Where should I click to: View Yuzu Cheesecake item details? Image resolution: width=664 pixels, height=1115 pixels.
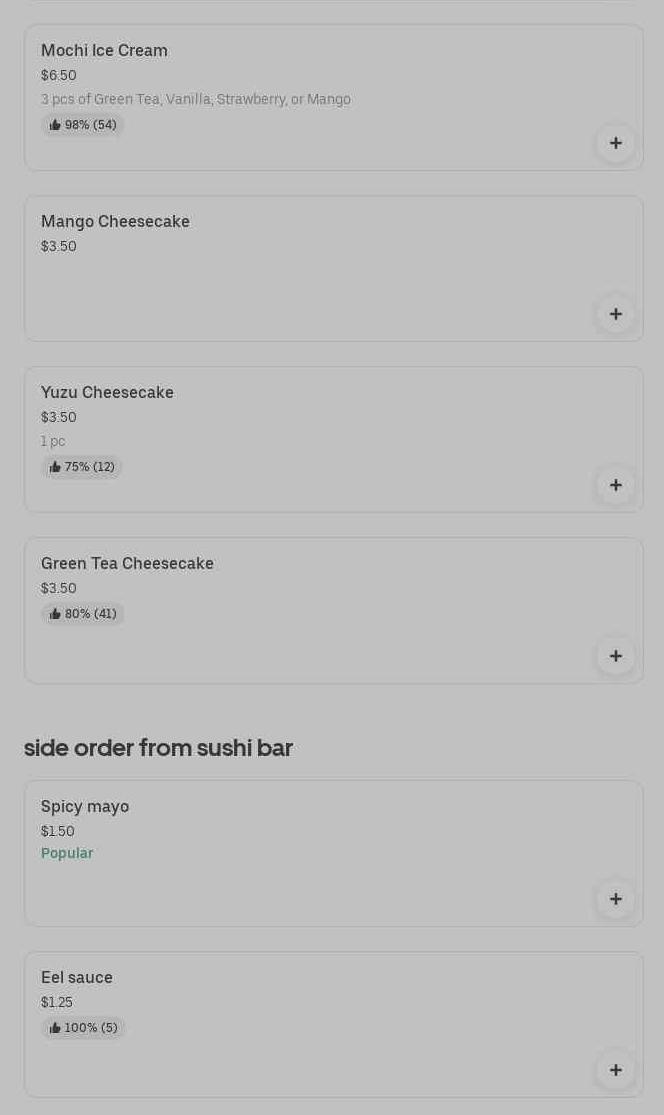[107, 392]
